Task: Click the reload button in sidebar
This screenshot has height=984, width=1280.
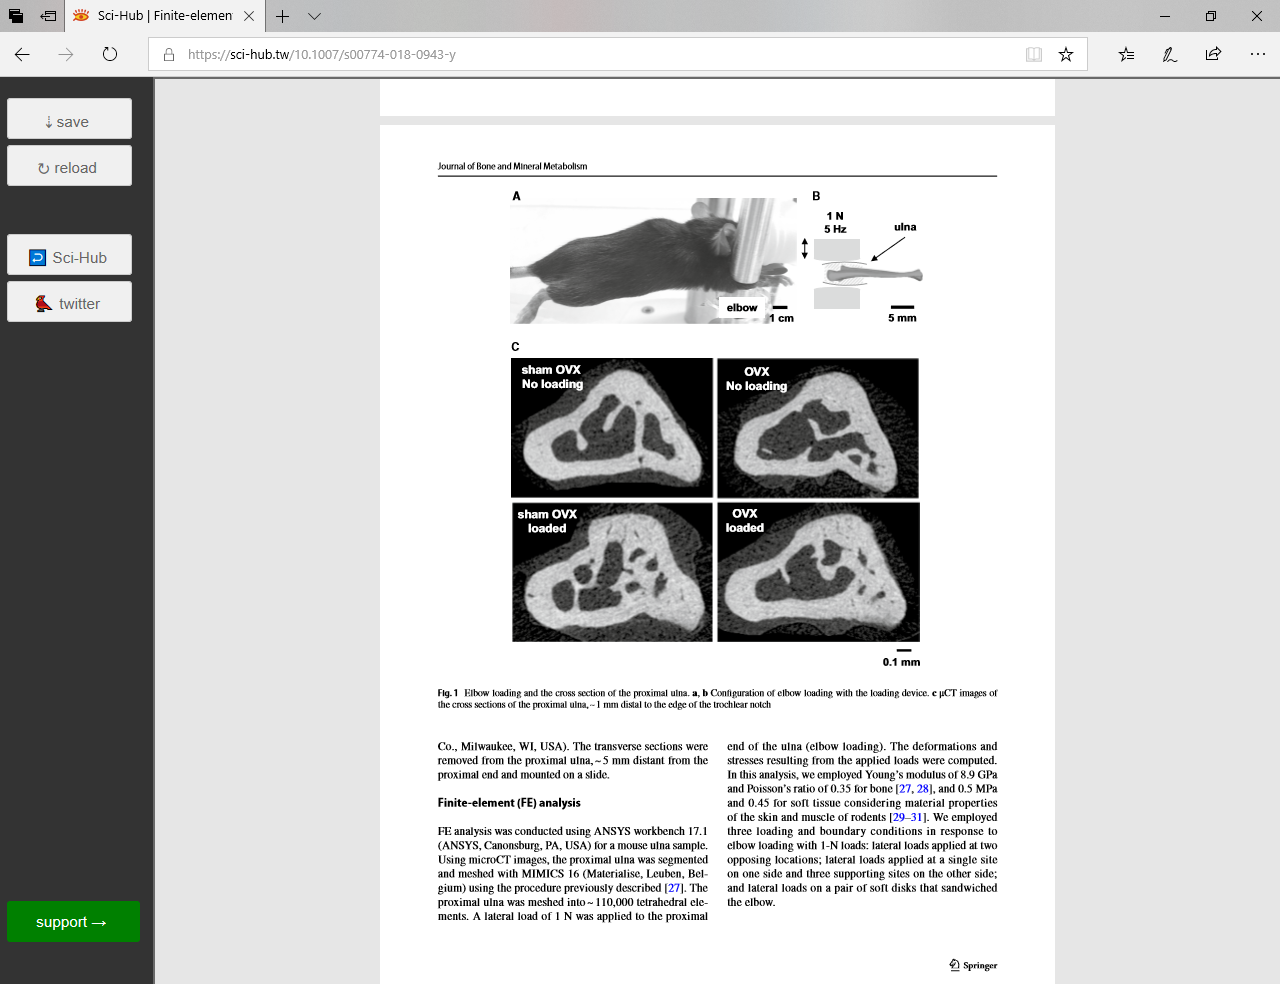Action: [69, 166]
